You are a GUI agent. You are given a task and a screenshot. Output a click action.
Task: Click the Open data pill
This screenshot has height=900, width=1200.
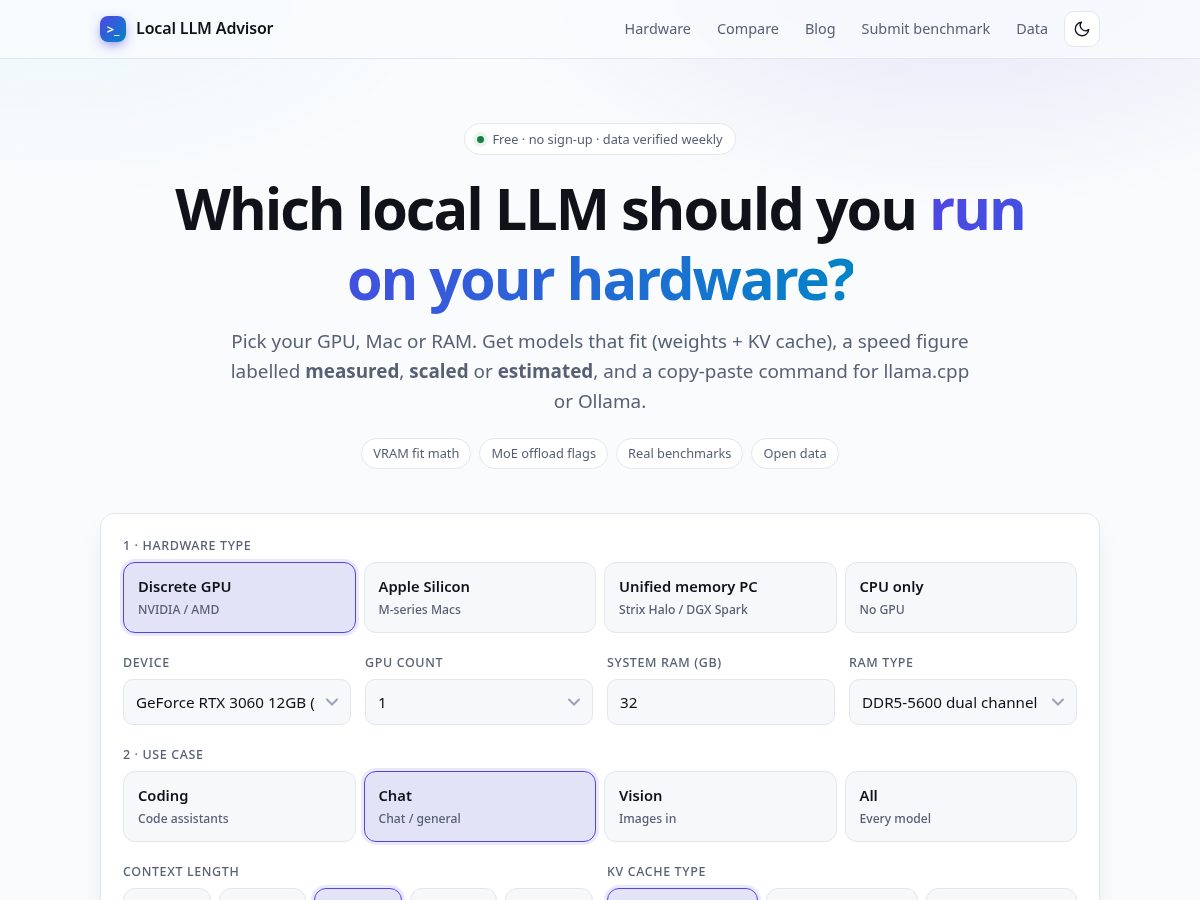pos(795,453)
